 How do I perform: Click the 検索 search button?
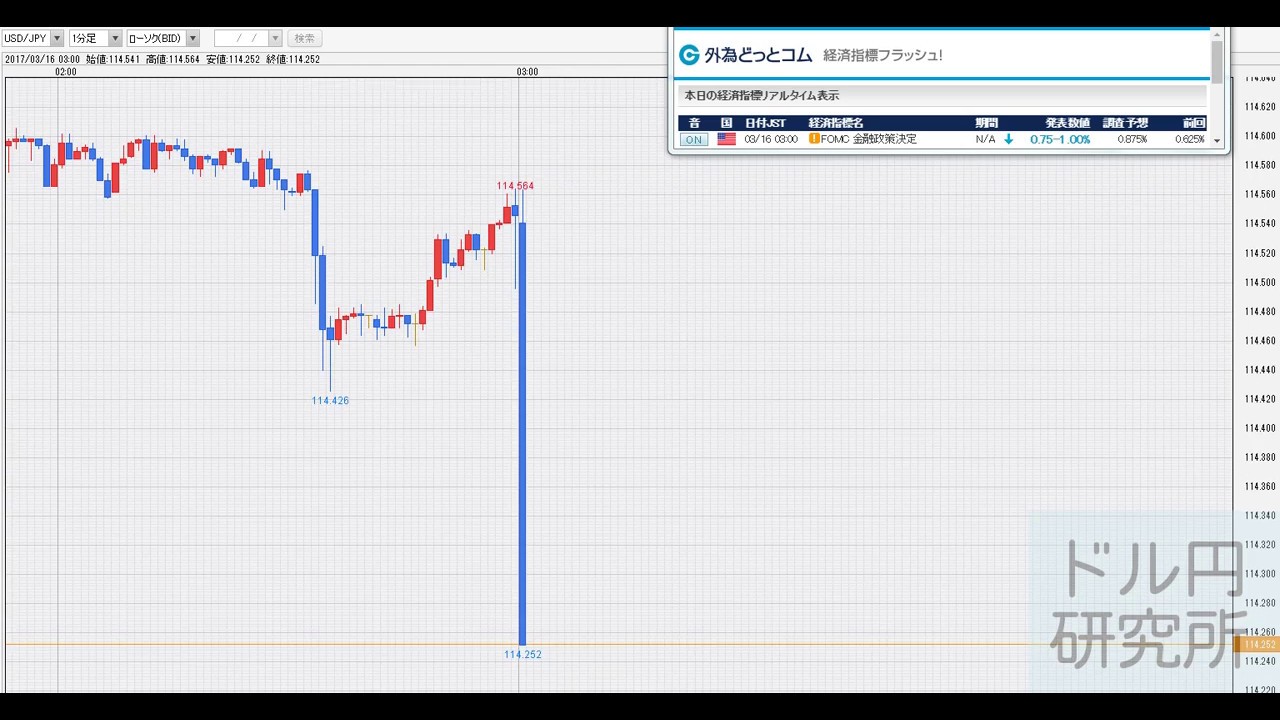(x=305, y=38)
